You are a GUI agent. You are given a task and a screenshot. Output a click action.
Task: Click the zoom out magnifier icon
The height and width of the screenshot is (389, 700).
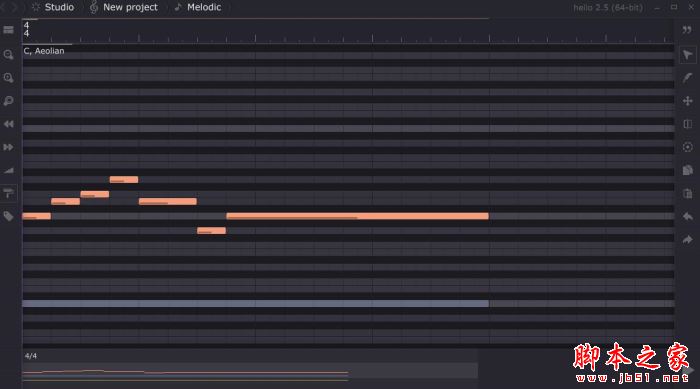[8, 55]
